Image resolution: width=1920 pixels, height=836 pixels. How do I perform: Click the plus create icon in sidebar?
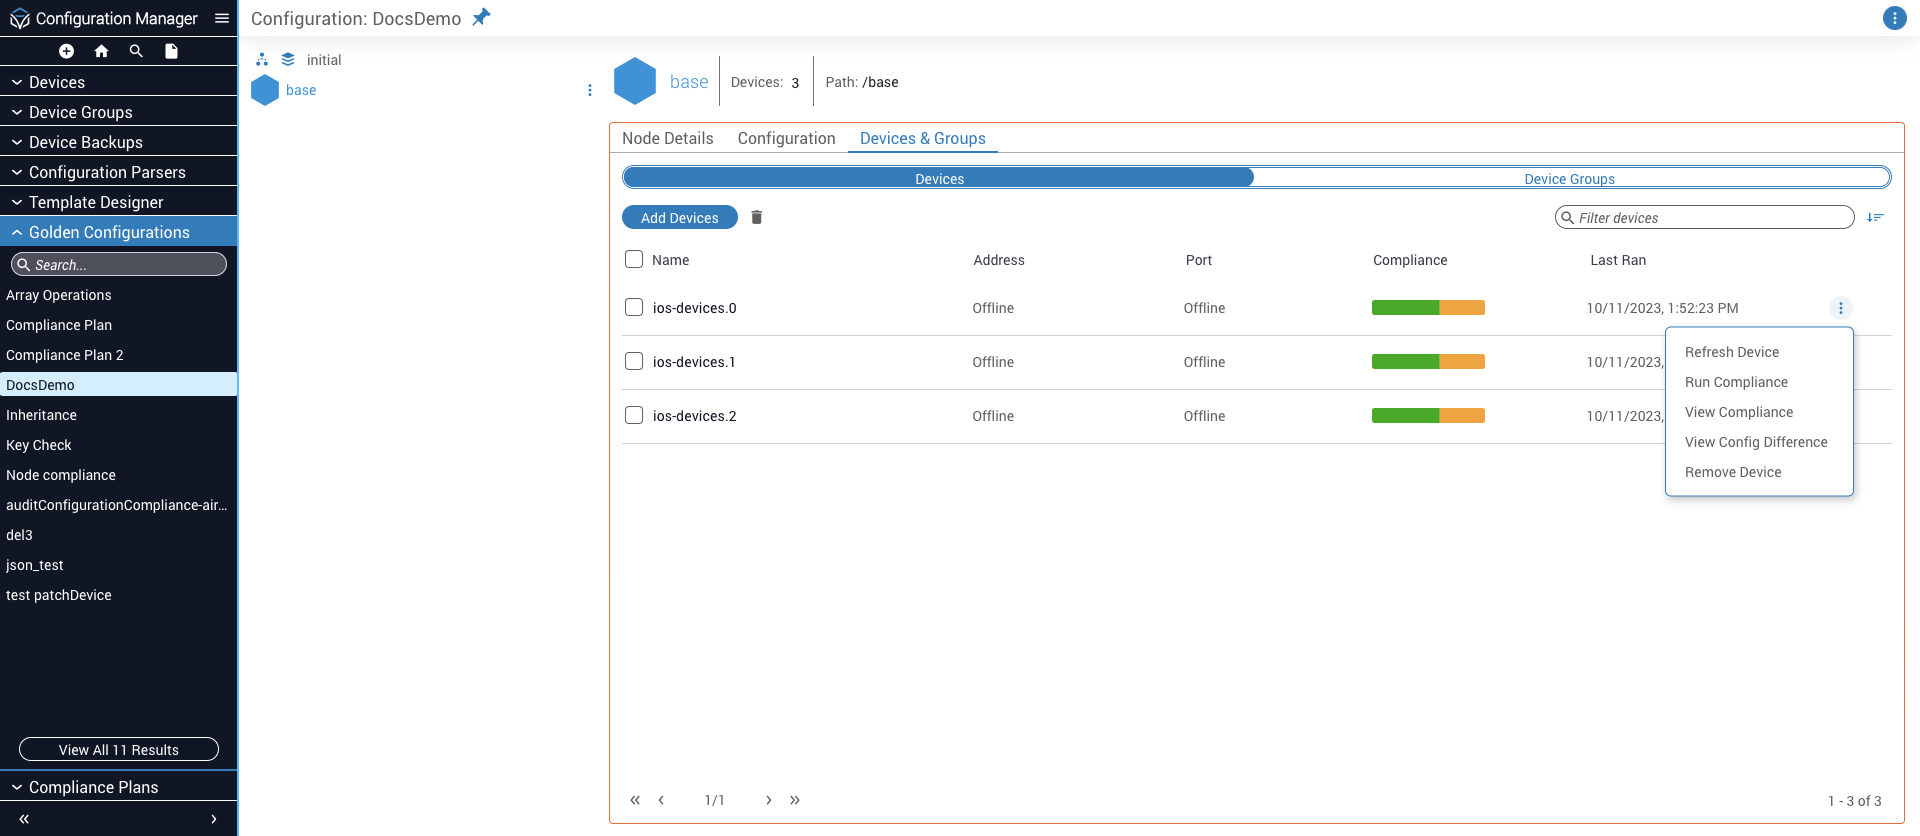pyautogui.click(x=66, y=51)
